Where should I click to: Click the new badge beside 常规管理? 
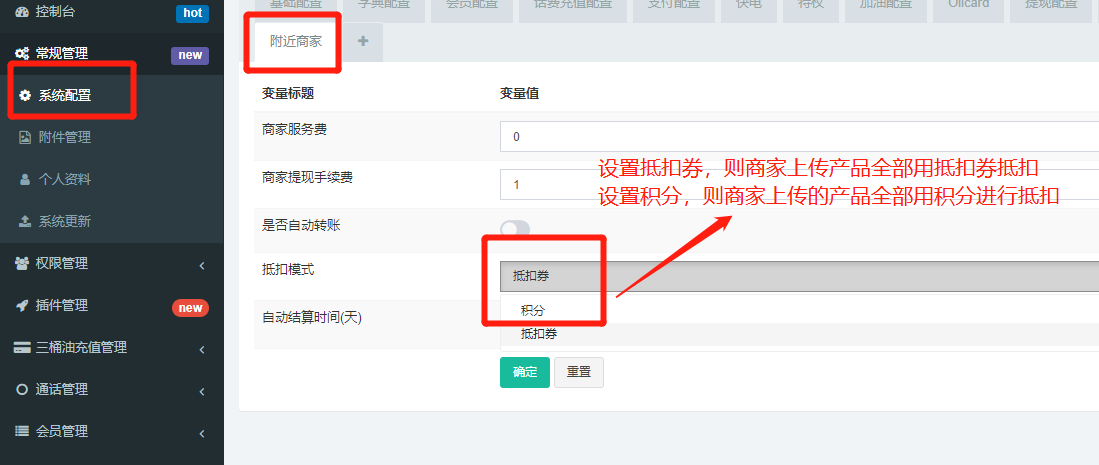[190, 55]
